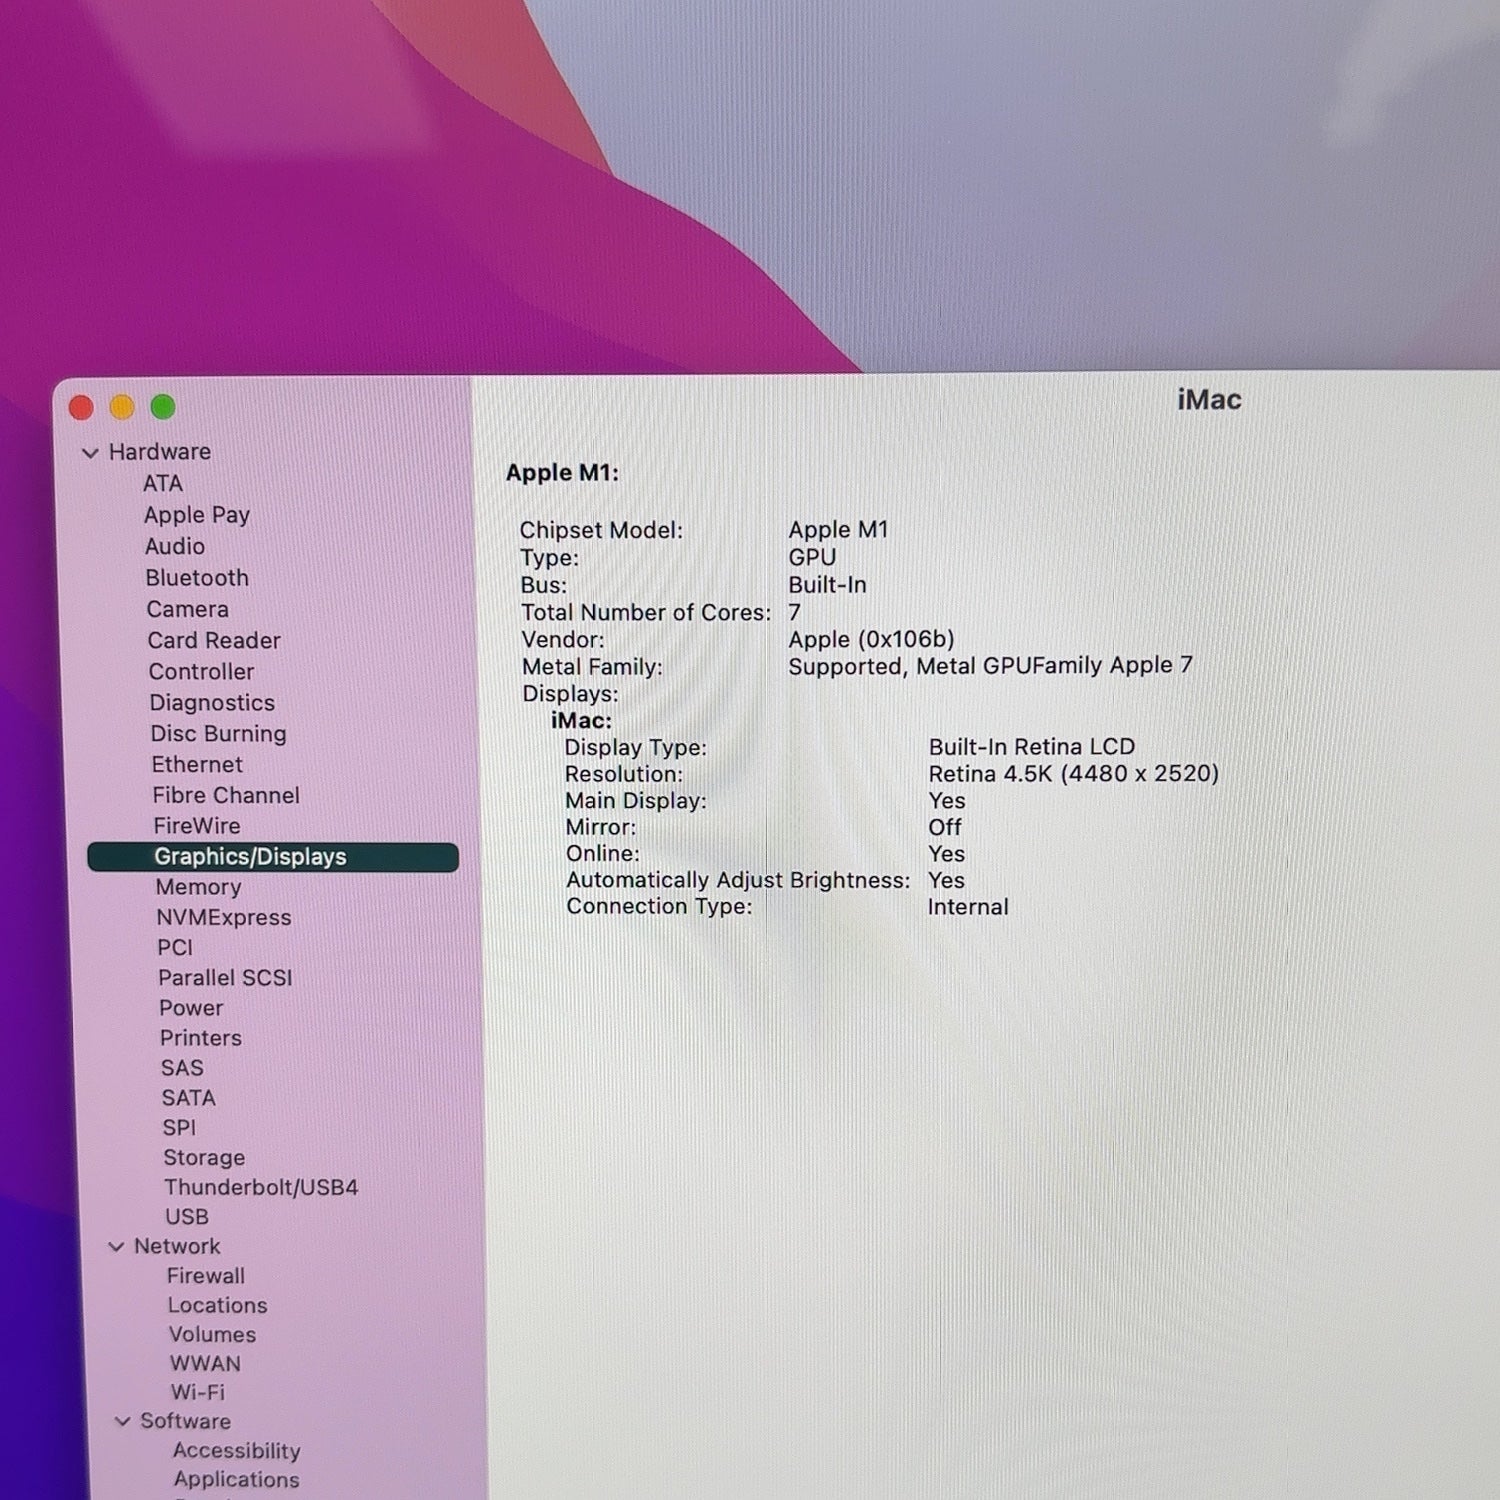Click the Mirror value 'Off'
Screen dimensions: 1500x1500
[945, 828]
